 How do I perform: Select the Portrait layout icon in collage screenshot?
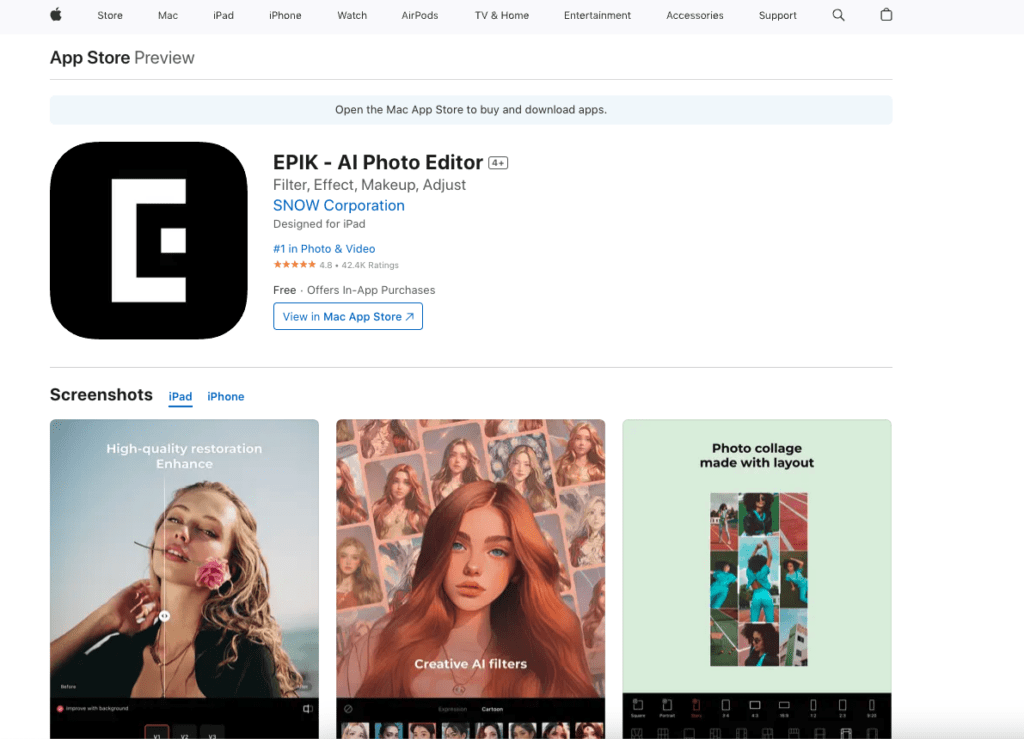pyautogui.click(x=667, y=707)
